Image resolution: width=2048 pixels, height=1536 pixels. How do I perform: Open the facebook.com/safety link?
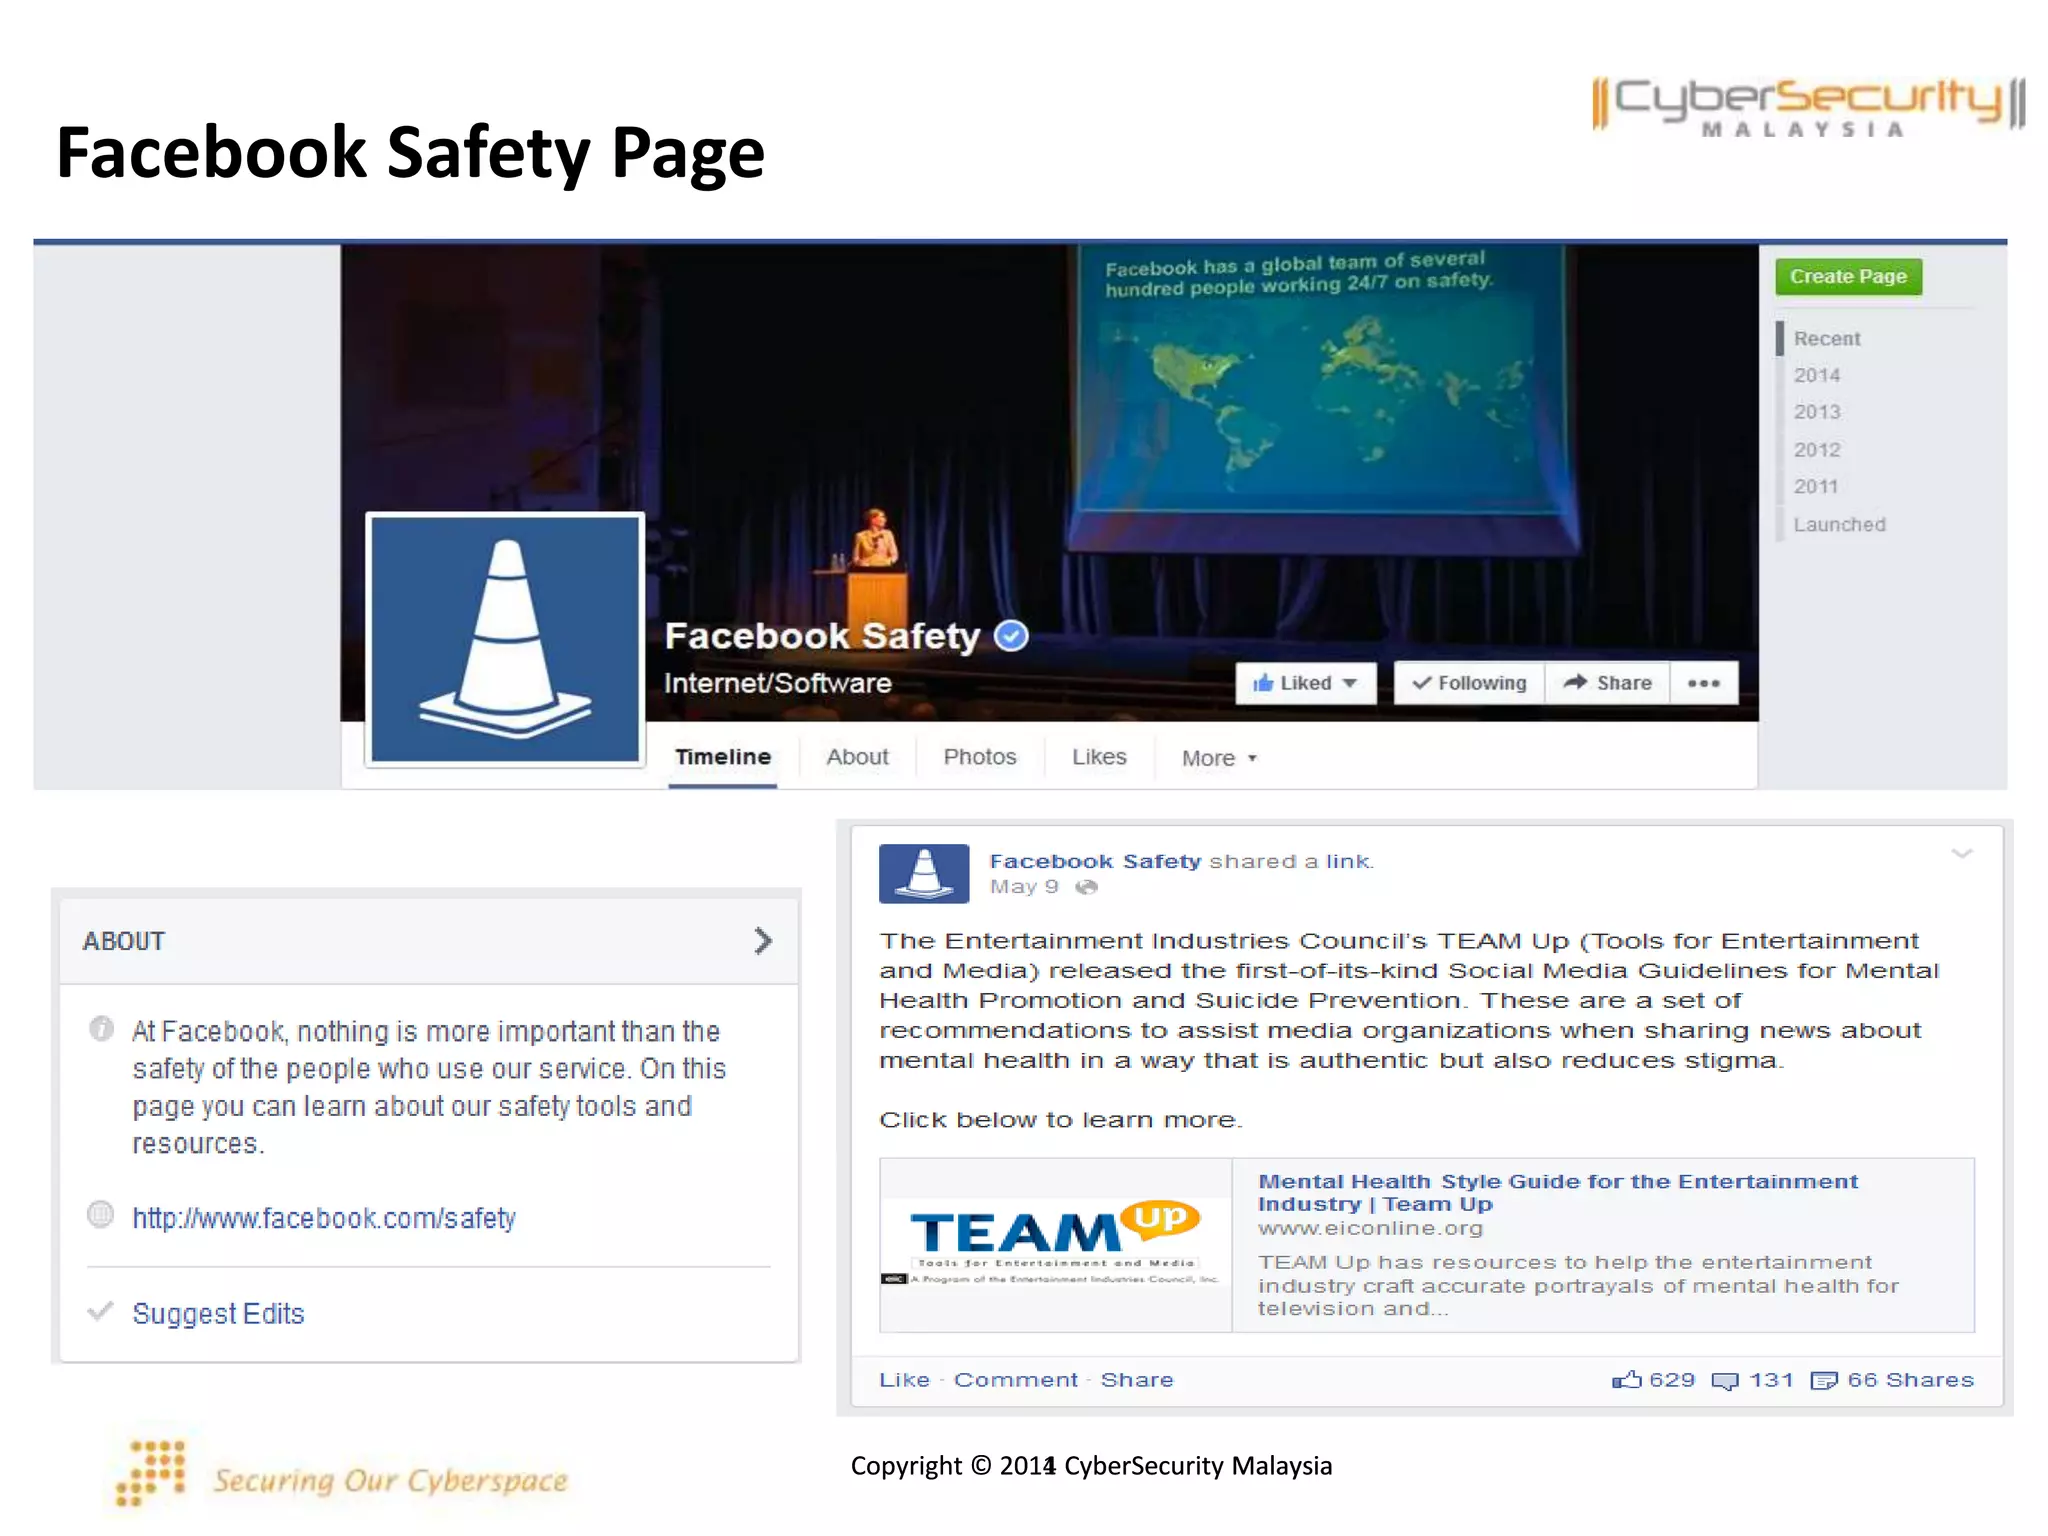324,1218
